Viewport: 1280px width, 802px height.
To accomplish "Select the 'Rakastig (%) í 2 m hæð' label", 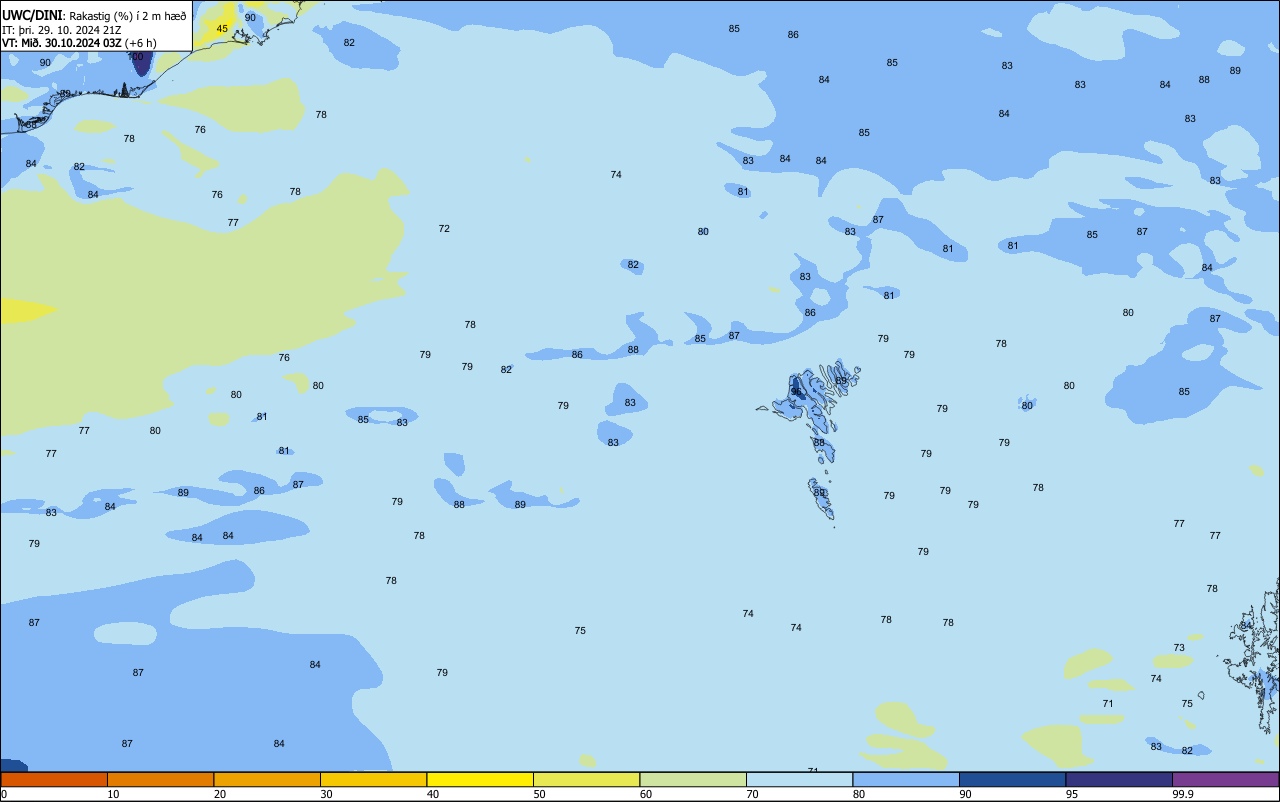I will [128, 15].
